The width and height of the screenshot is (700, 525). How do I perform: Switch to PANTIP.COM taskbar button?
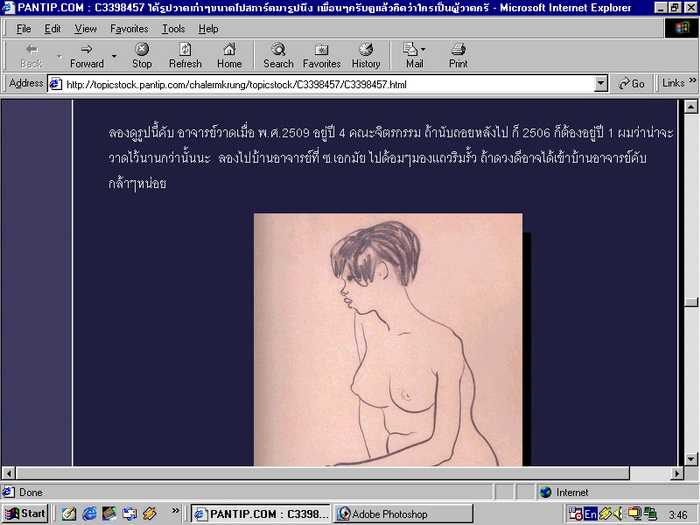262,514
